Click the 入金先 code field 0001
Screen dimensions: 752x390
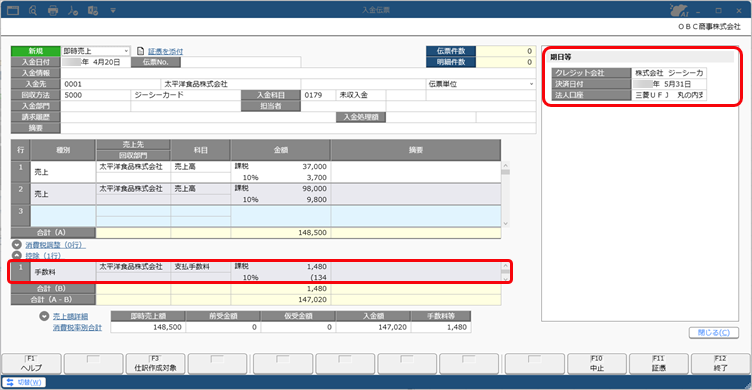coord(110,84)
